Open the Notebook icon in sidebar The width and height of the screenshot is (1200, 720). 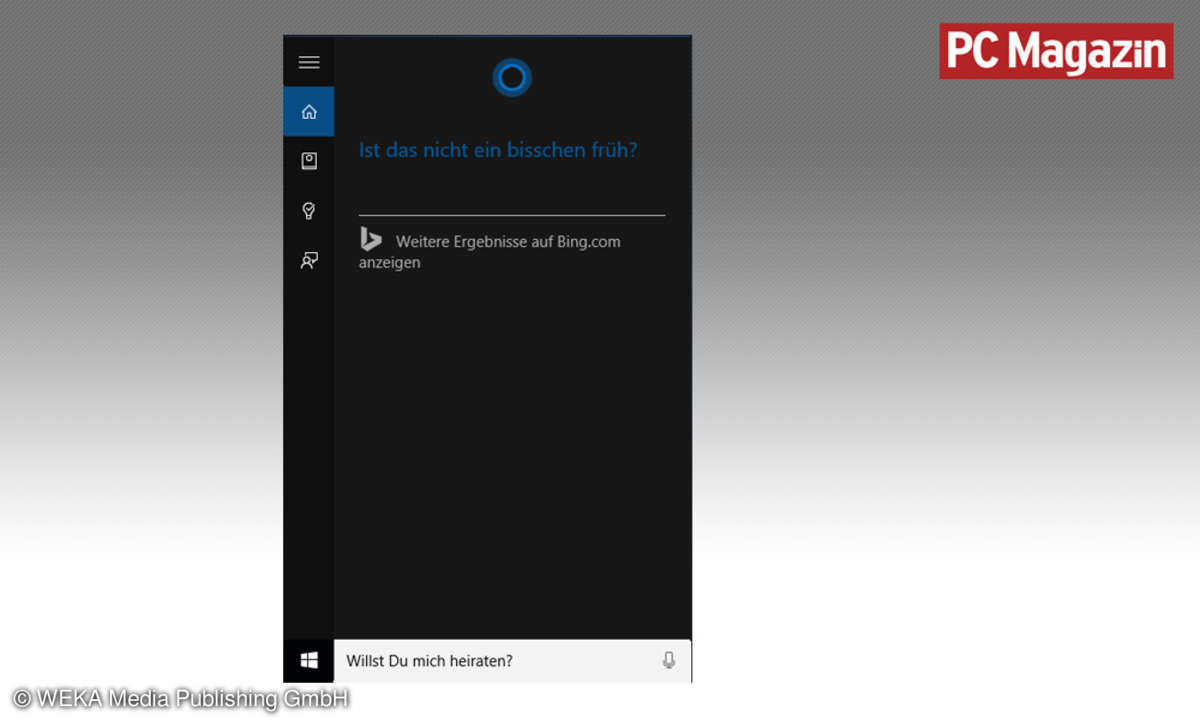click(309, 161)
